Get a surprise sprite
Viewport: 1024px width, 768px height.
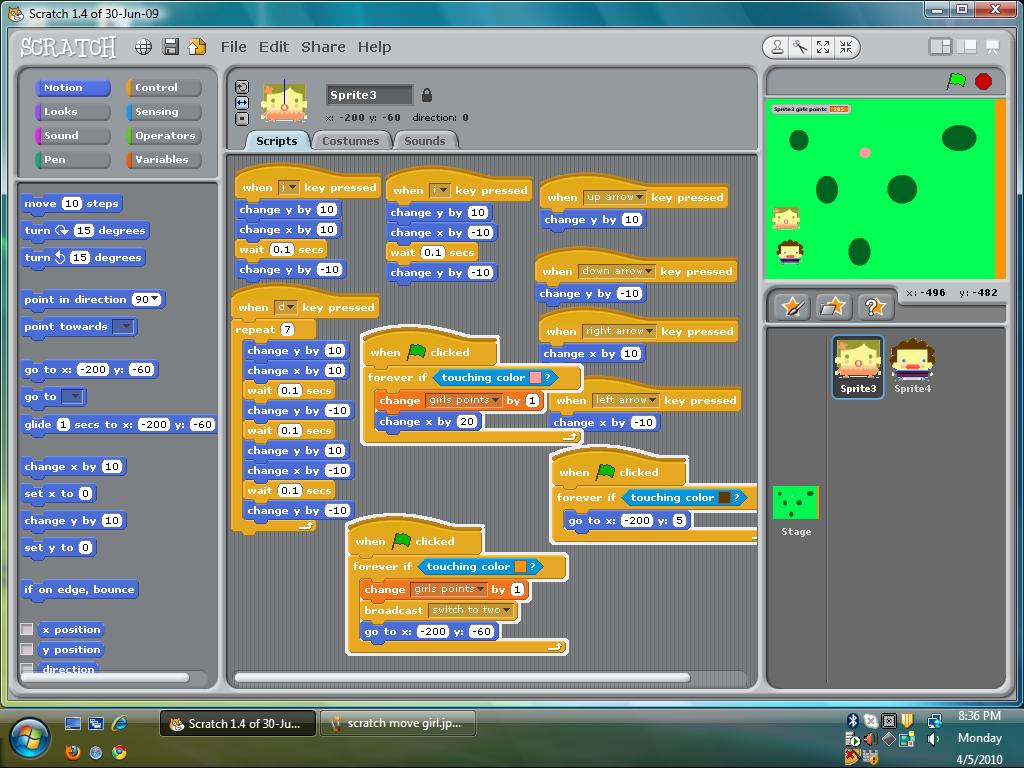coord(874,306)
